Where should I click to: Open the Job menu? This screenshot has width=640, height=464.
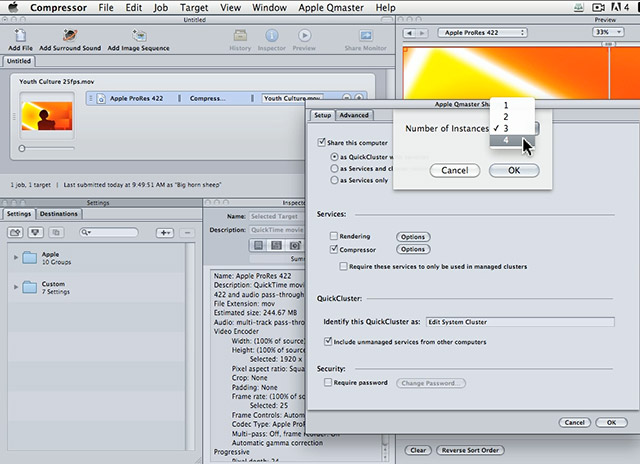(160, 7)
